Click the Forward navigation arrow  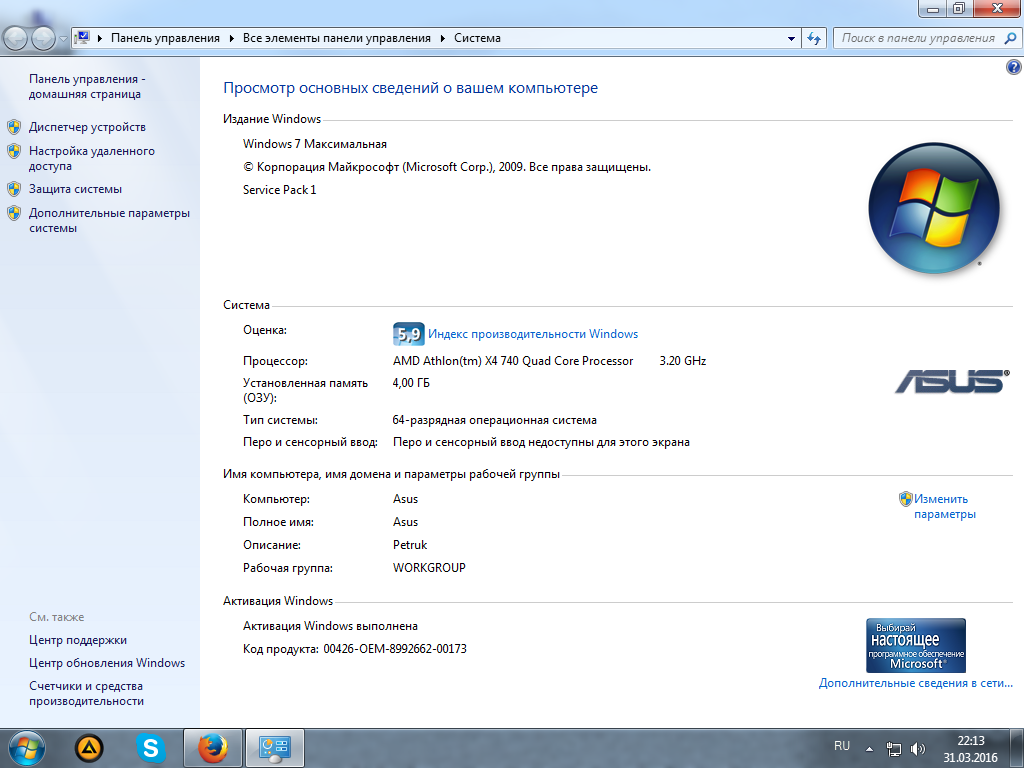43,39
